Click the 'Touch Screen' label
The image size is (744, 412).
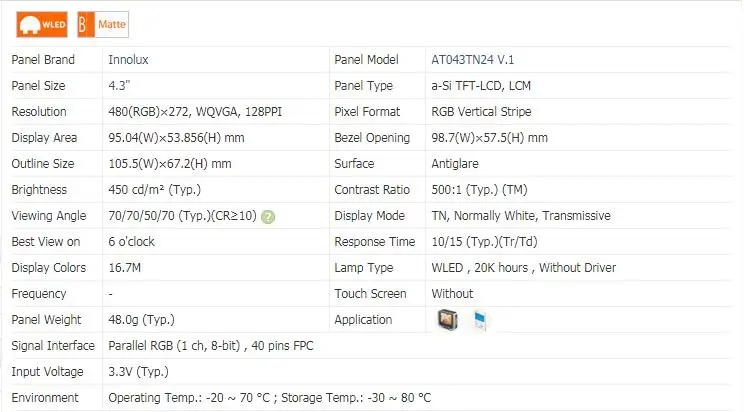371,294
